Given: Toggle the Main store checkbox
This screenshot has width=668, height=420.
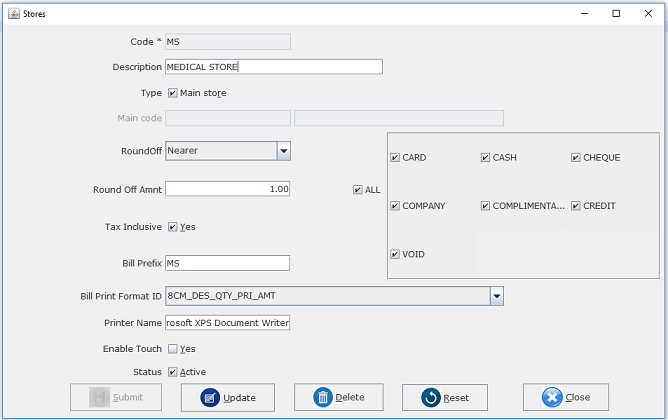Looking at the screenshot, I should coord(173,93).
